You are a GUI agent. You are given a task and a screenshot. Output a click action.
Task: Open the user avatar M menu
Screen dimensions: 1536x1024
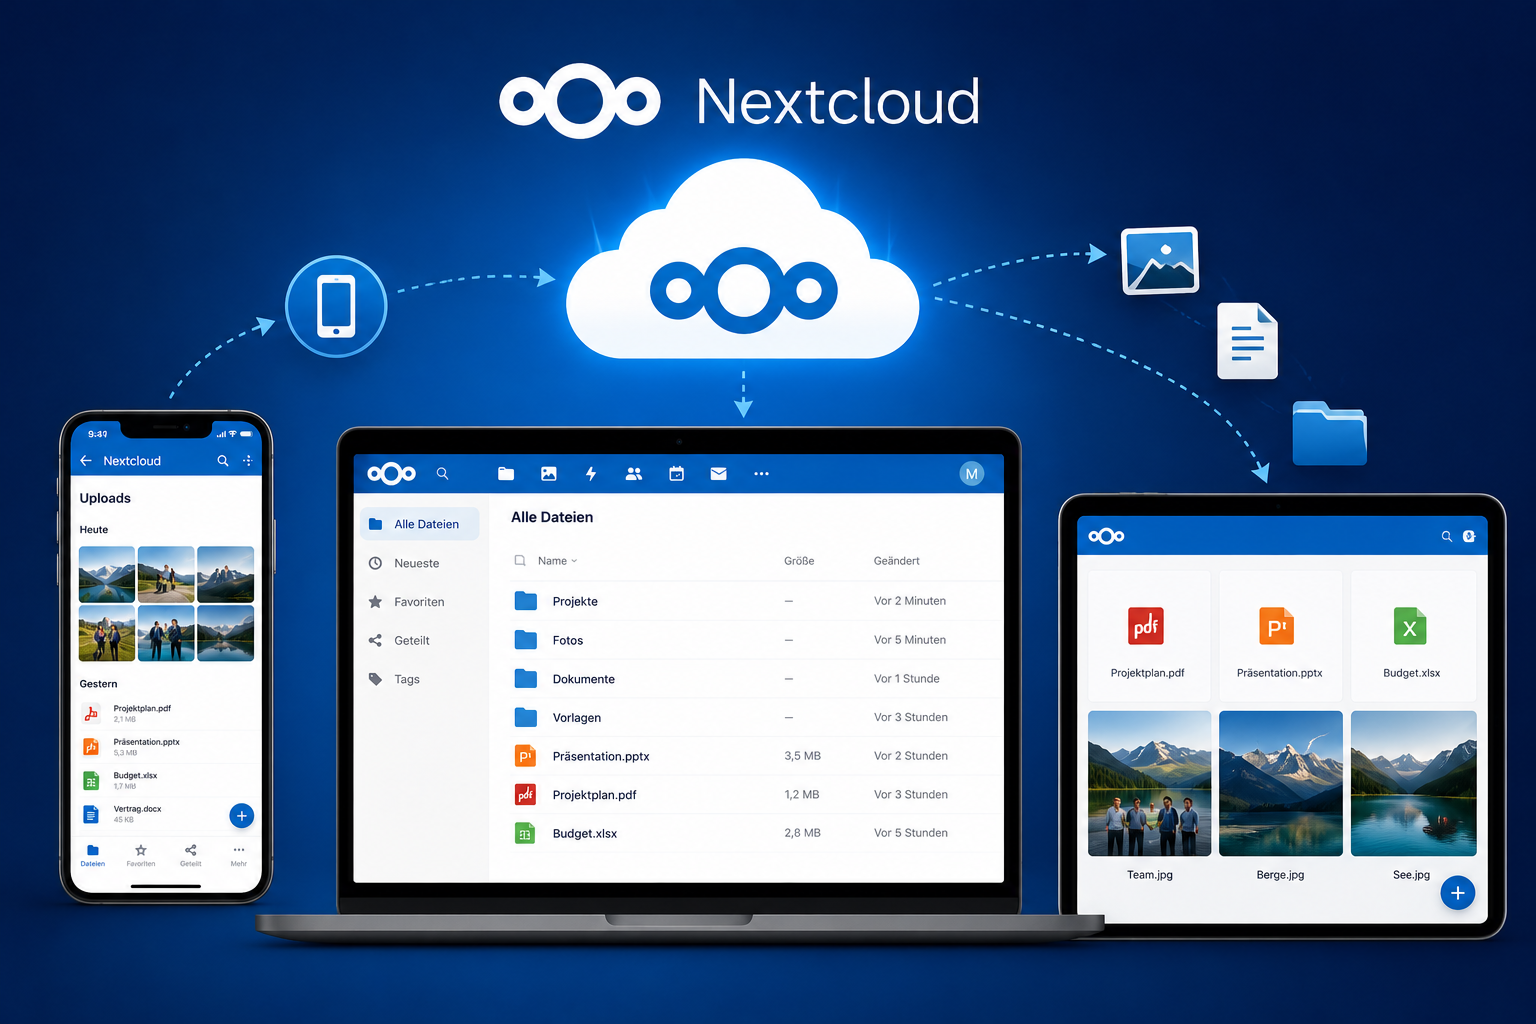(x=971, y=474)
